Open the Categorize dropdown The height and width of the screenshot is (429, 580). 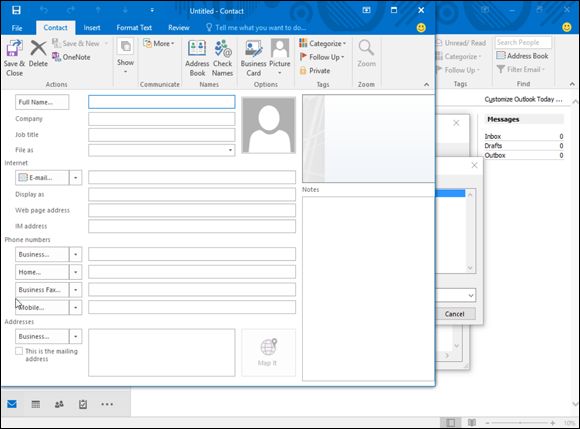point(323,43)
